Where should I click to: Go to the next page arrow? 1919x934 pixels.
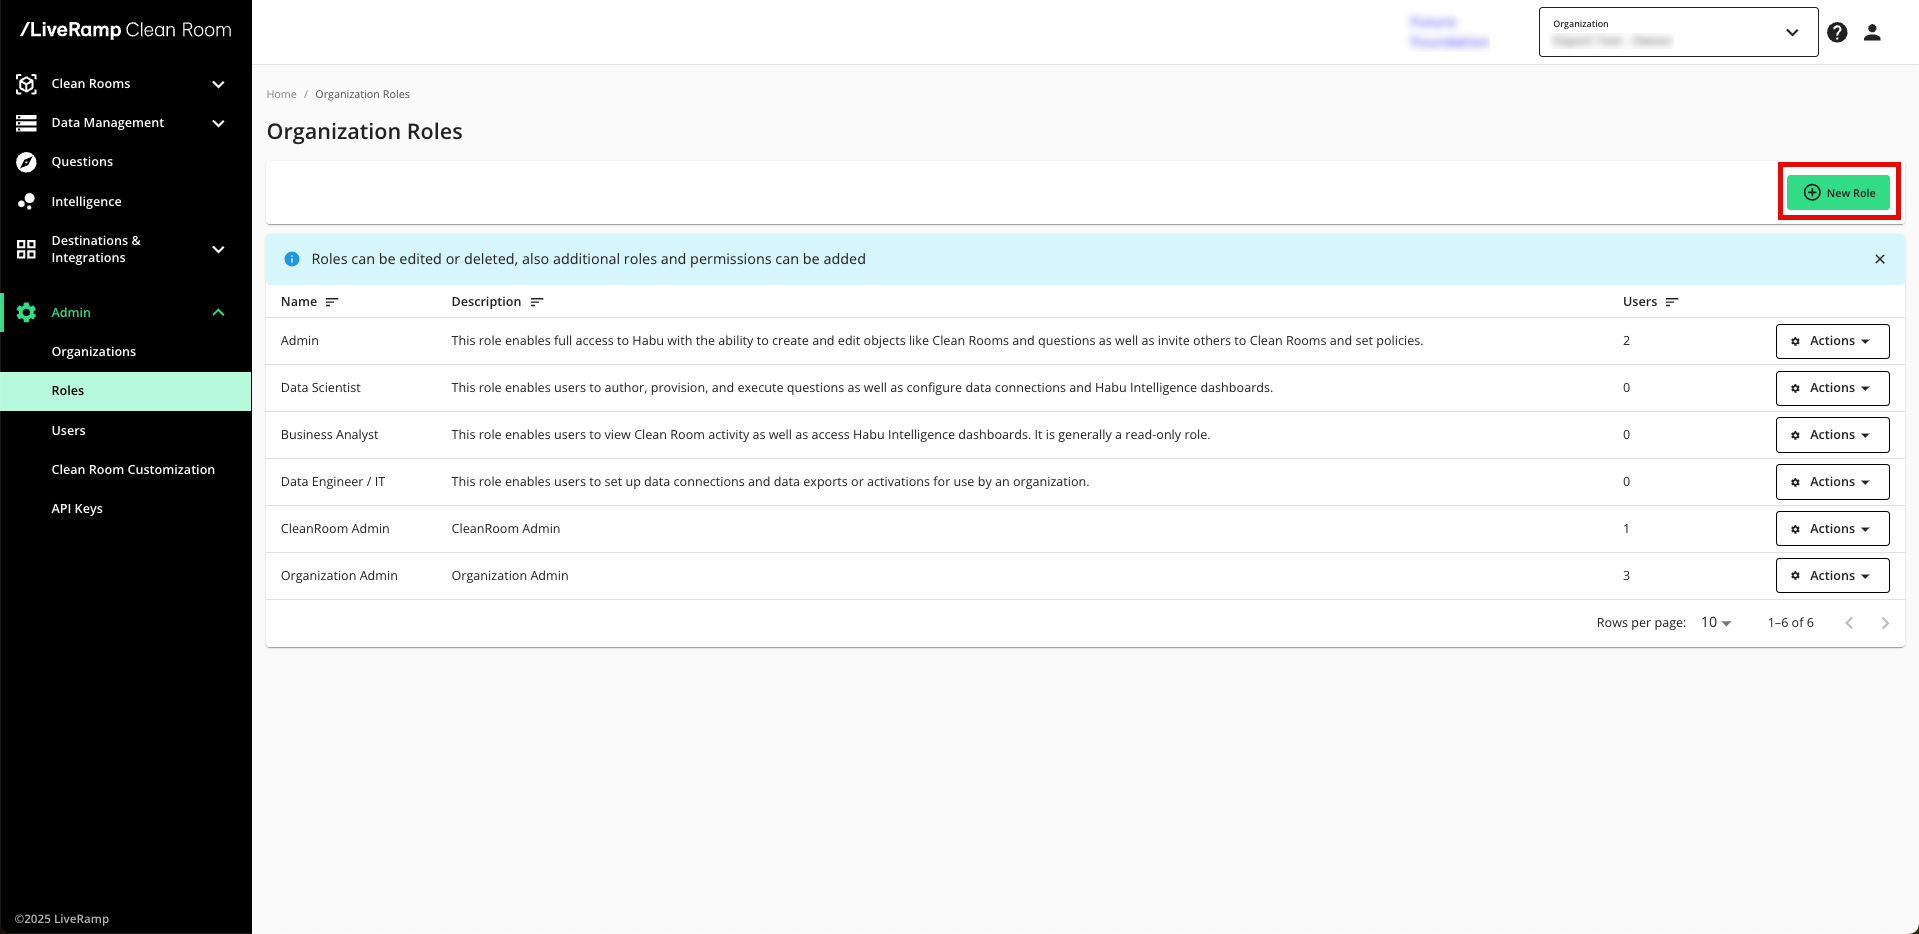(1885, 623)
